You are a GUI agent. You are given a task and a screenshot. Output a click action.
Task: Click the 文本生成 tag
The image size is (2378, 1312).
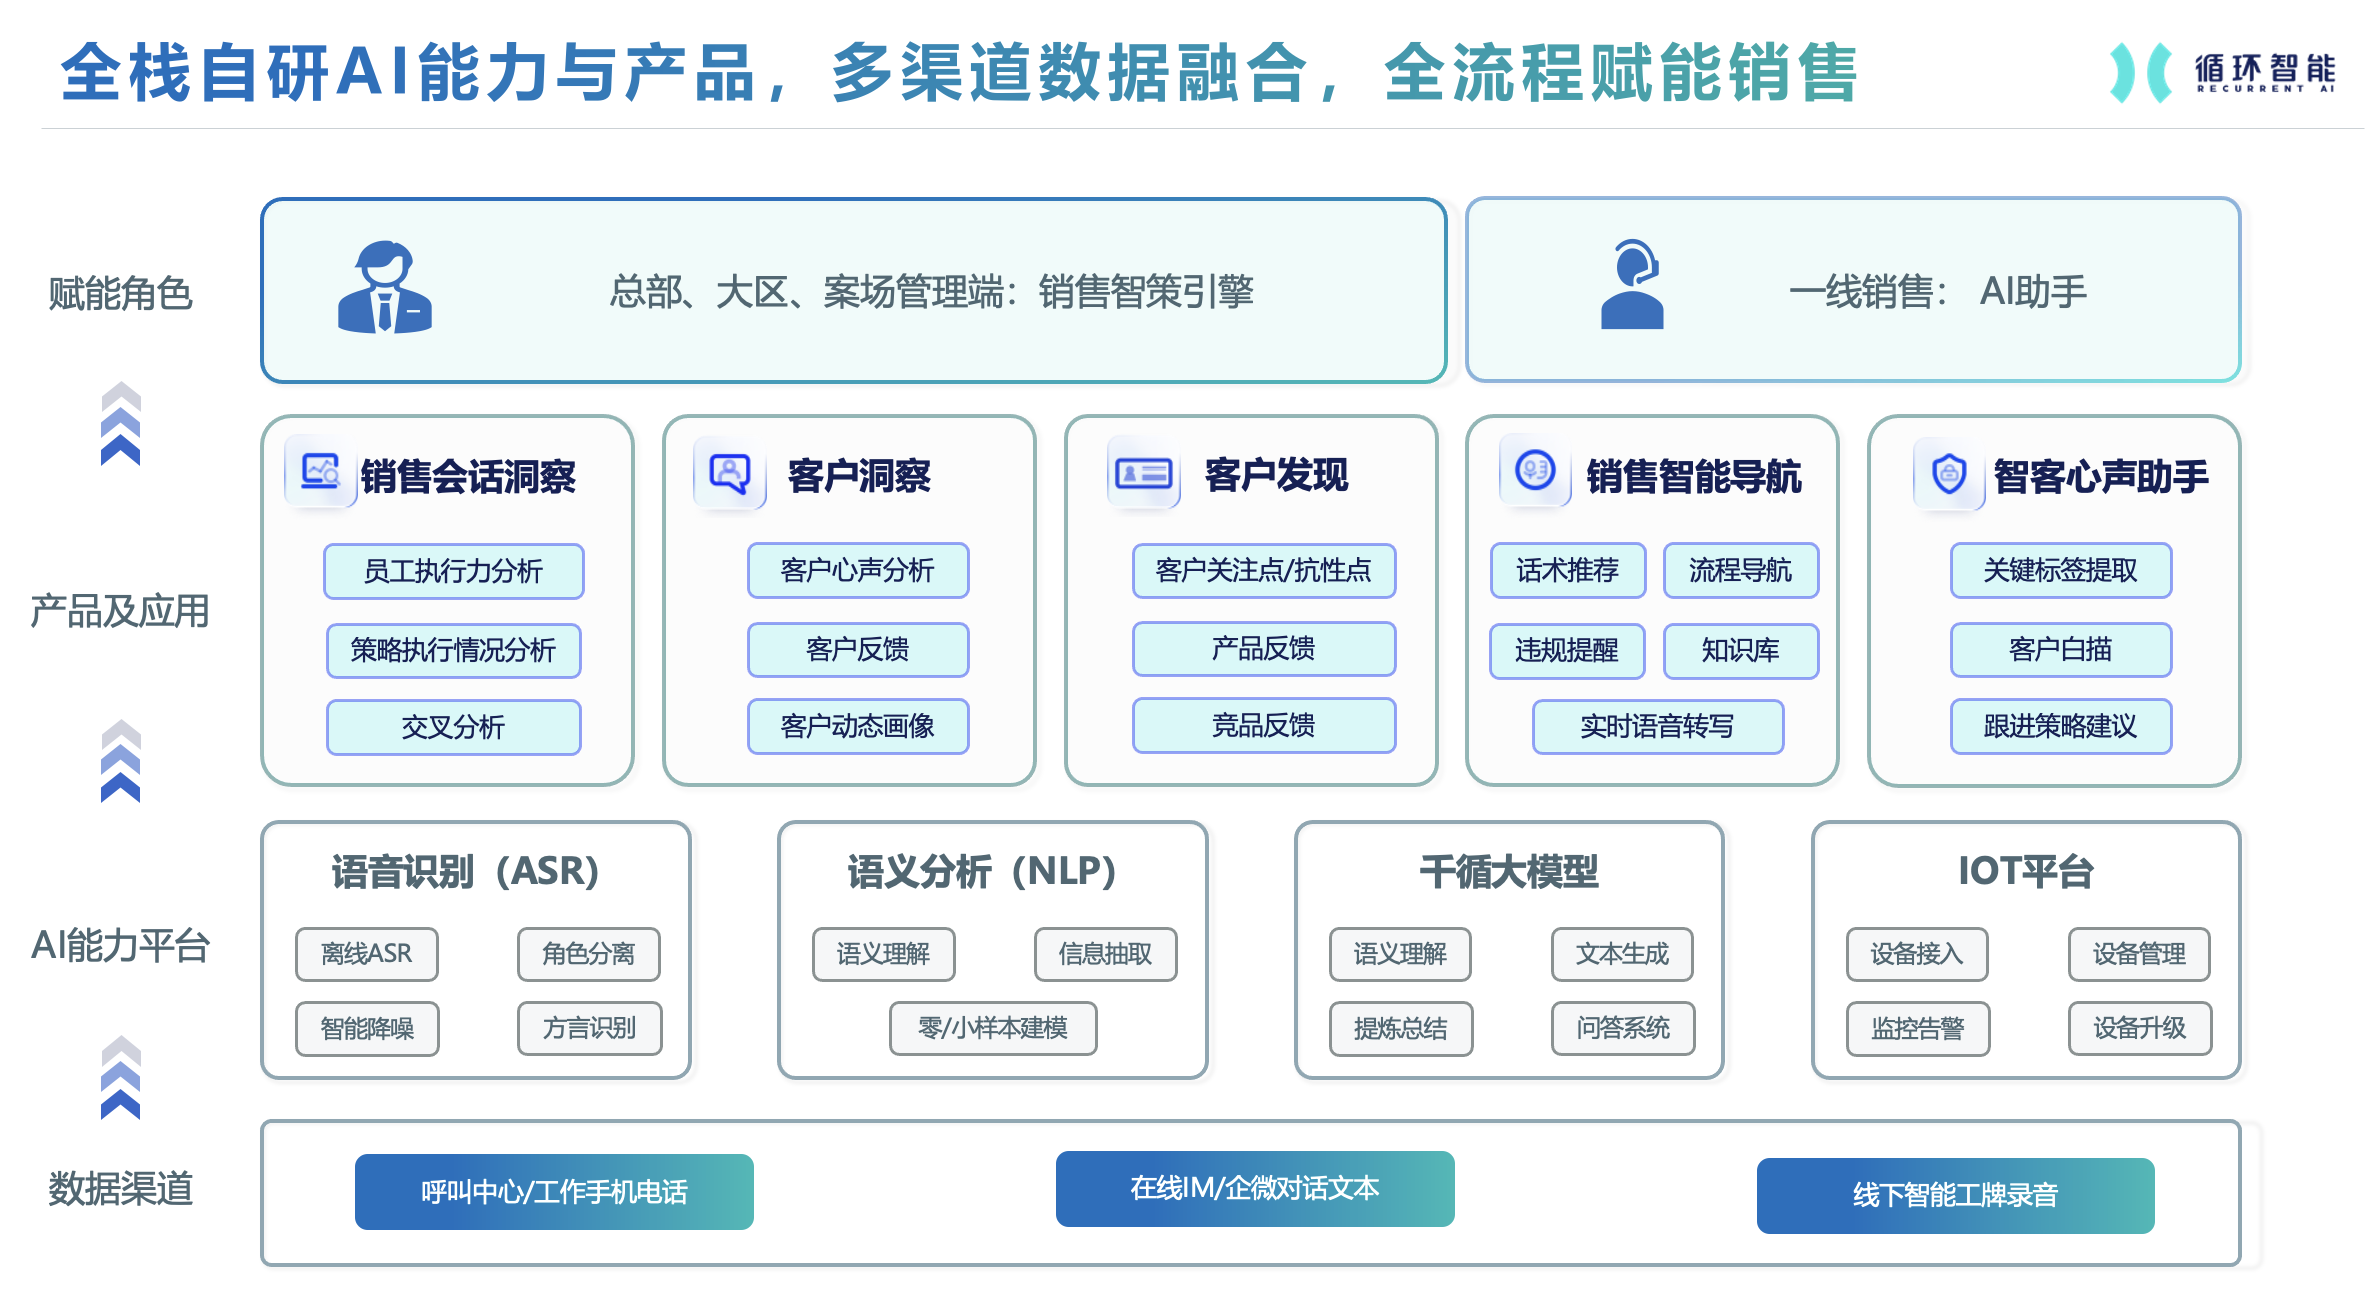click(1623, 954)
